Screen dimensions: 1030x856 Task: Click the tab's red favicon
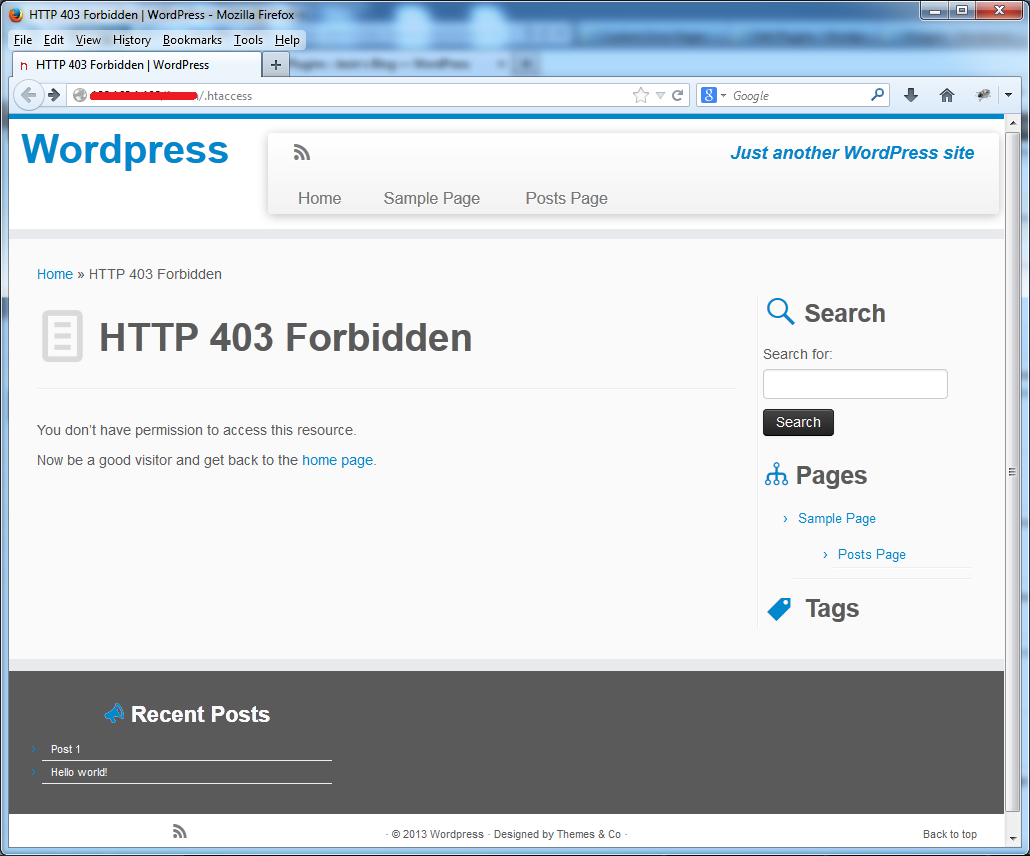coord(24,65)
